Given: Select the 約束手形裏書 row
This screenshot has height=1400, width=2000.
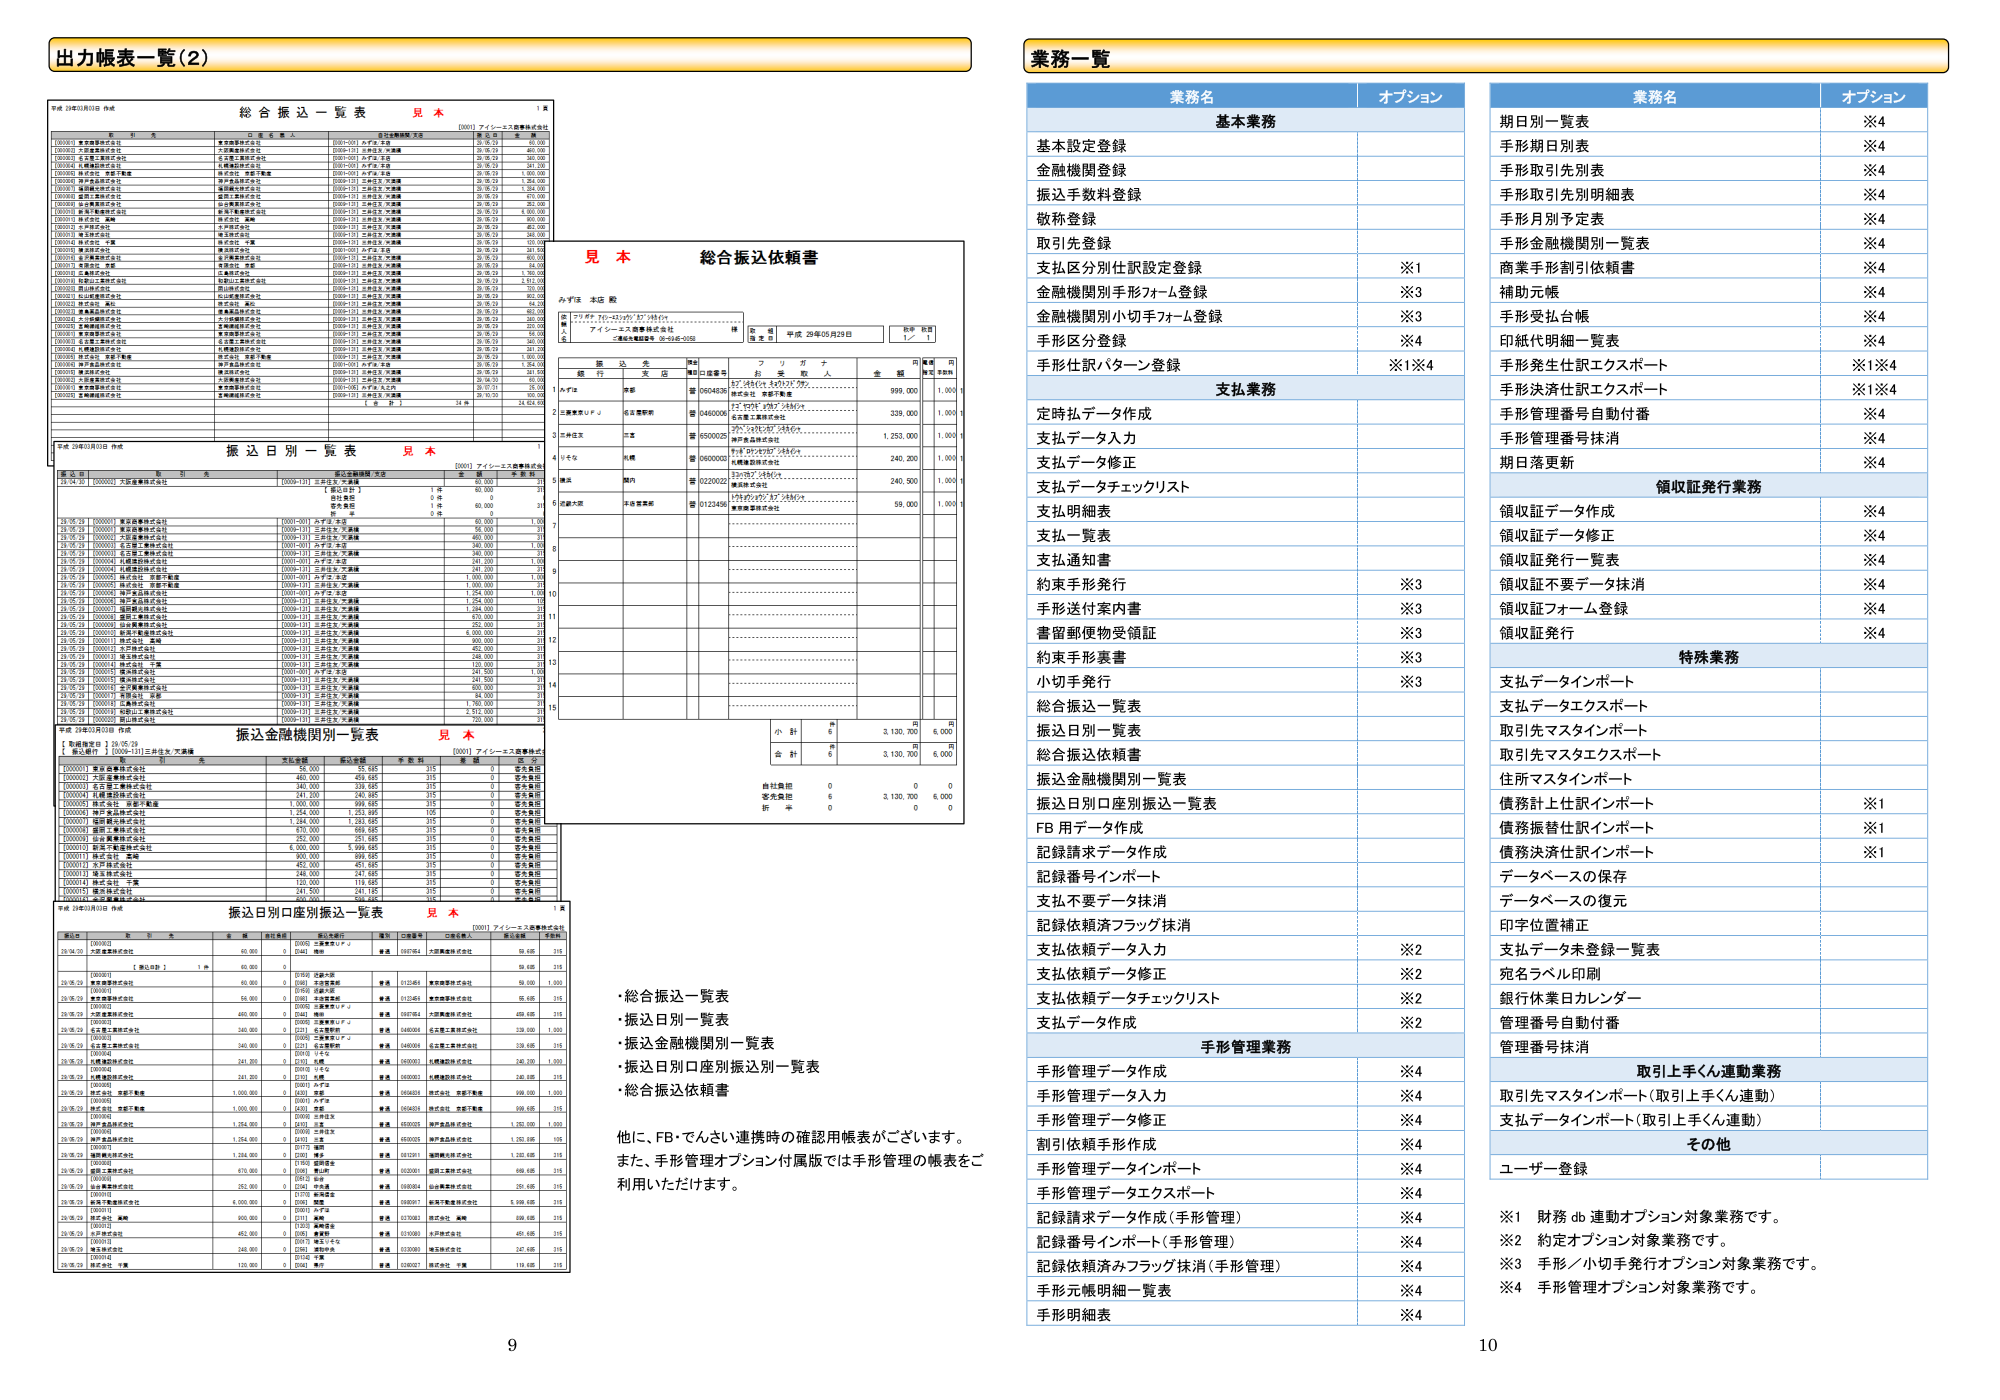Looking at the screenshot, I should [x=1245, y=657].
